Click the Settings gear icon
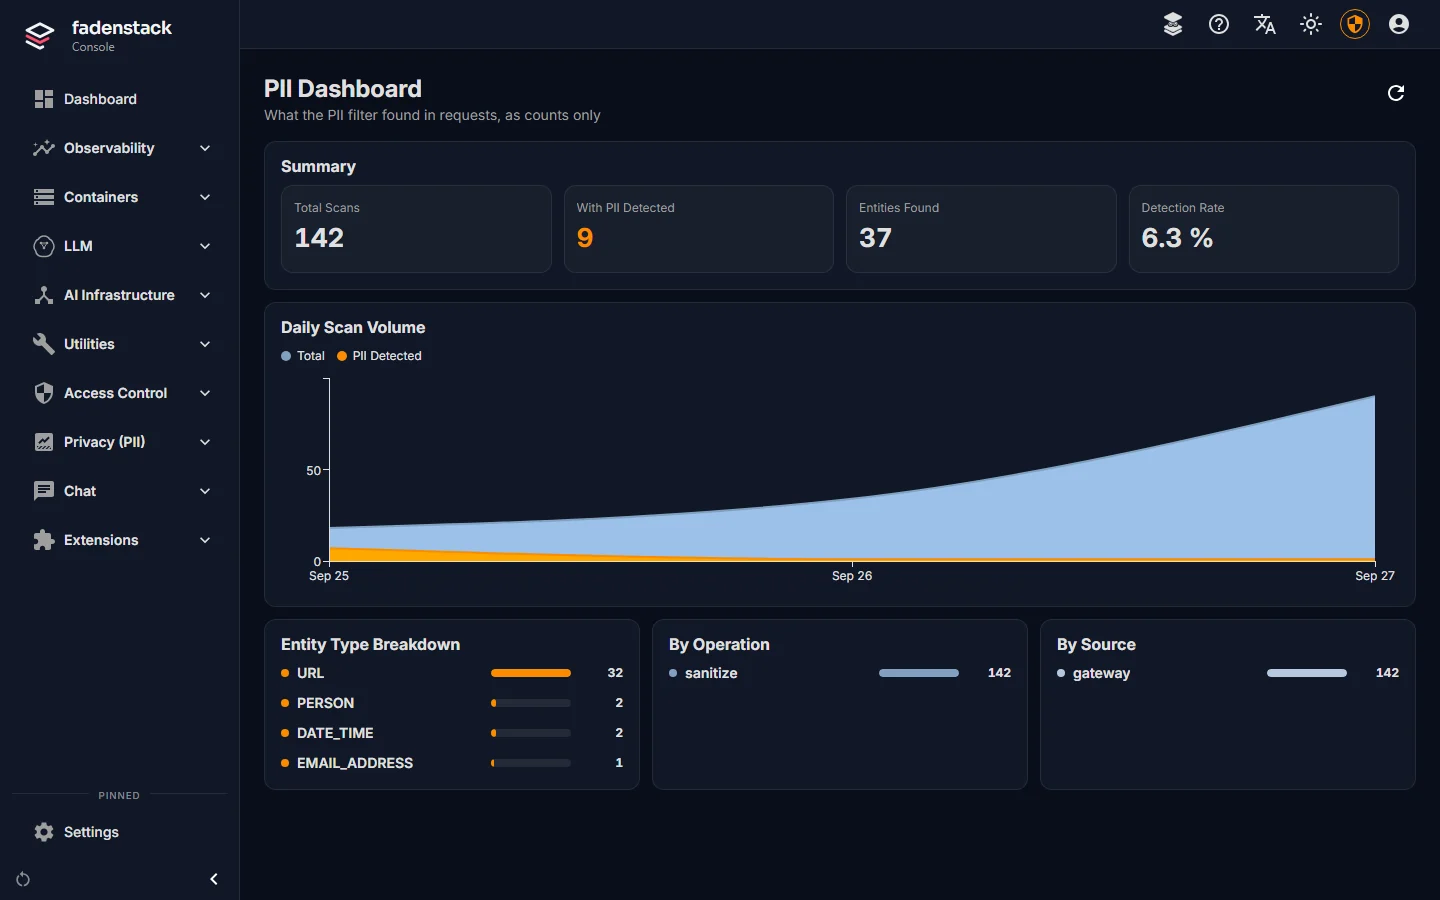This screenshot has height=900, width=1440. 43,832
